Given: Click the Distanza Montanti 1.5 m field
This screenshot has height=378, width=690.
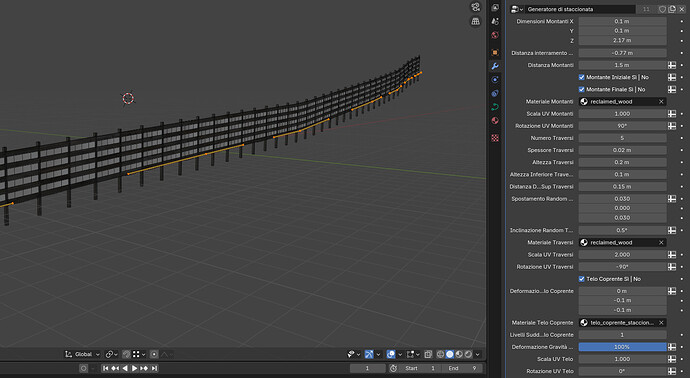Looking at the screenshot, I should (x=622, y=65).
